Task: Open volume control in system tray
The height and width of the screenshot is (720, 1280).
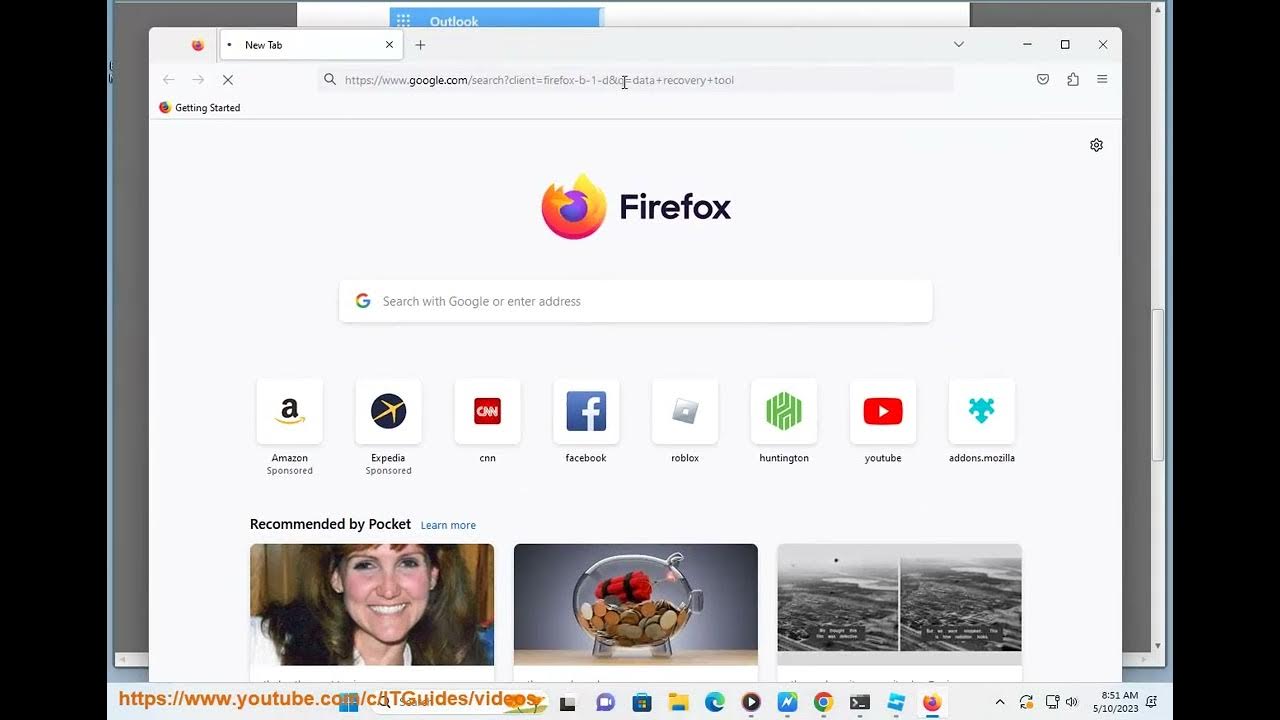Action: click(x=1072, y=702)
